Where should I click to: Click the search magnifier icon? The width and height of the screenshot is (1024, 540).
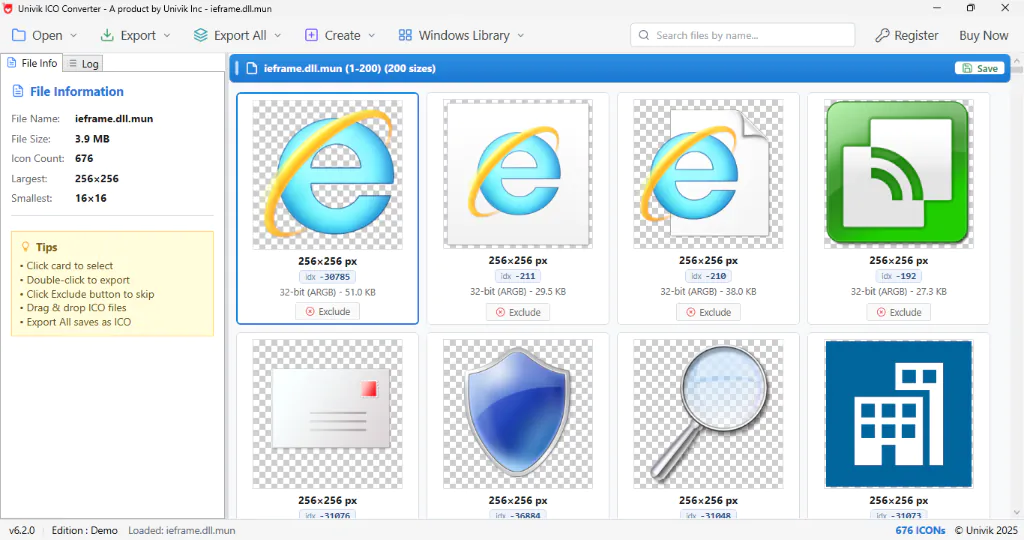click(644, 35)
